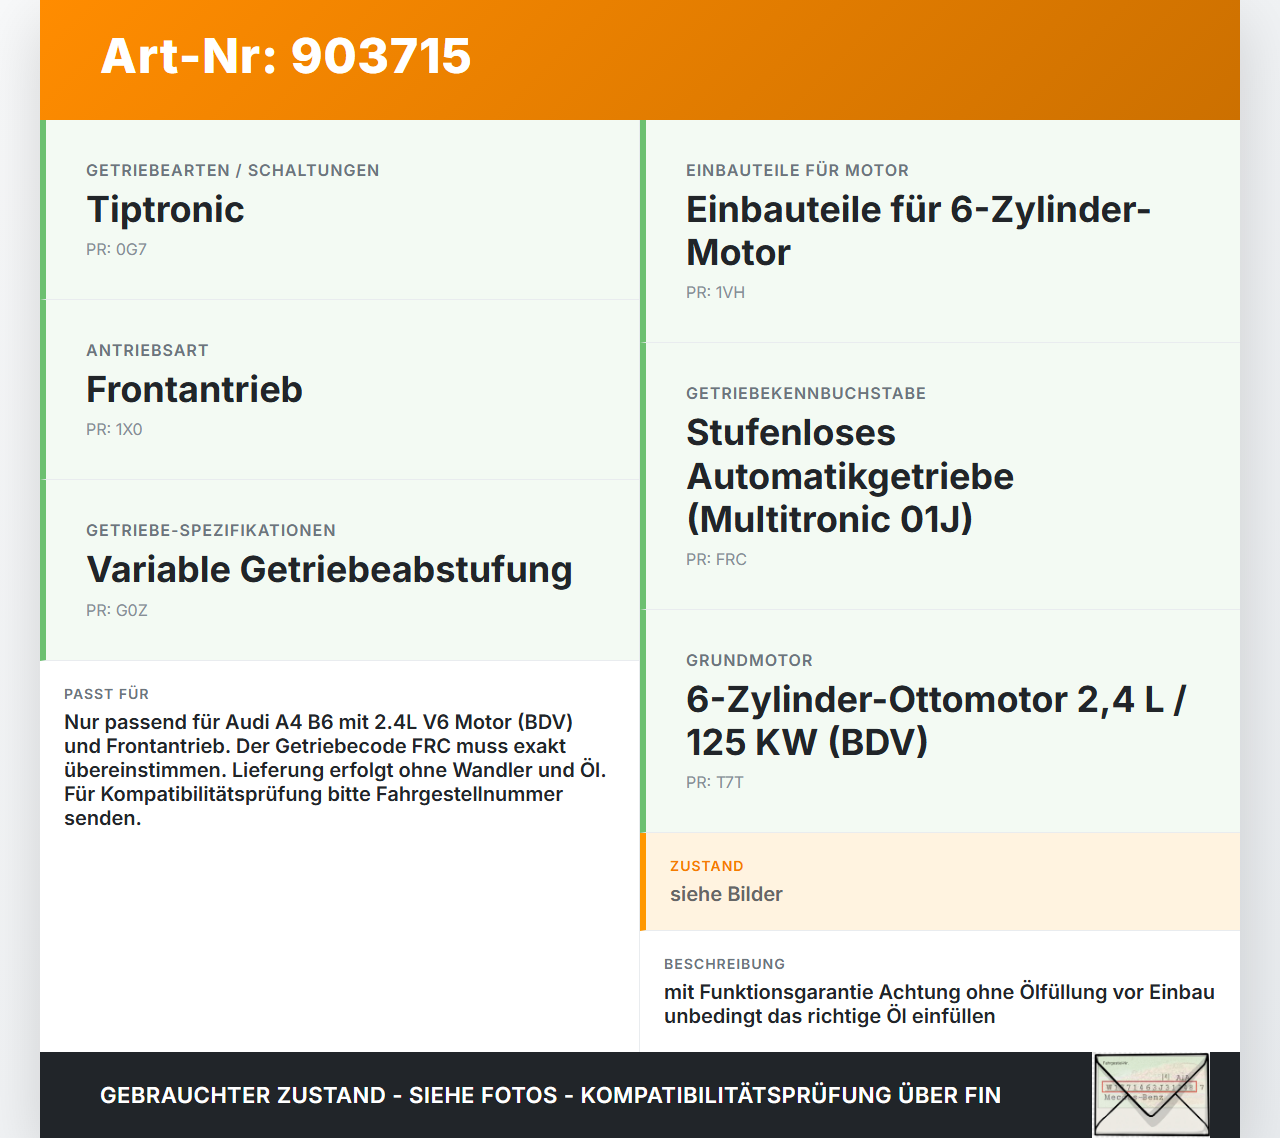Select the Tiptronic gearbox type card
Image resolution: width=1280 pixels, height=1139 pixels.
pos(340,210)
